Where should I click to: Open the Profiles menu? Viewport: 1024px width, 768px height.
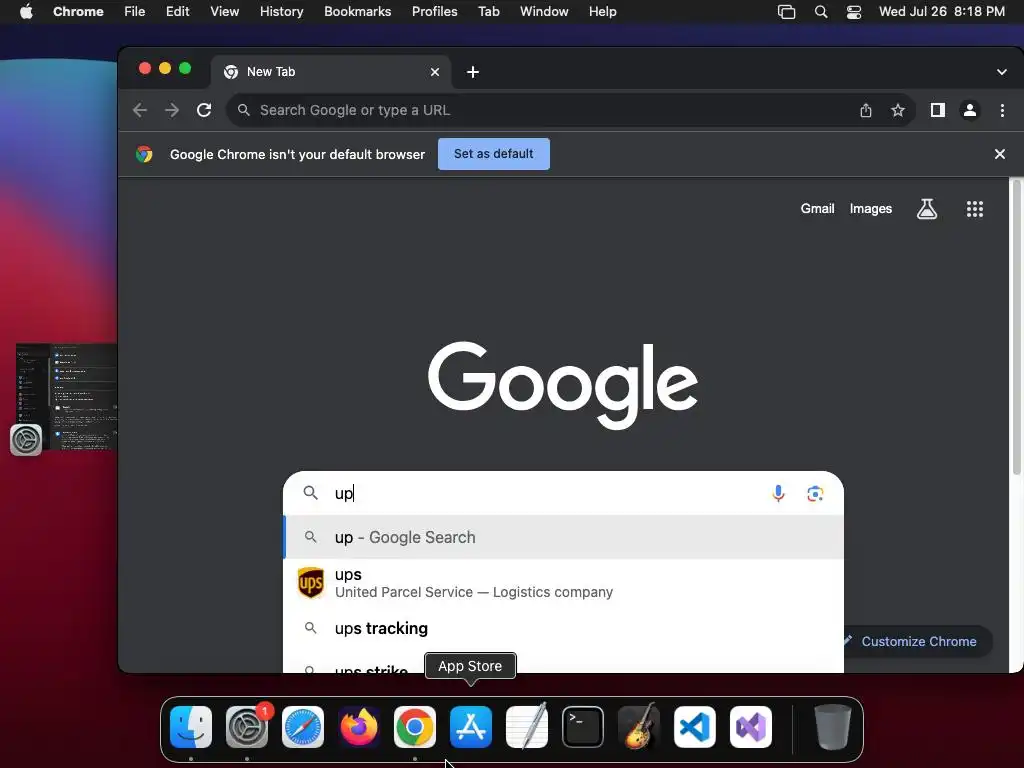pos(434,12)
